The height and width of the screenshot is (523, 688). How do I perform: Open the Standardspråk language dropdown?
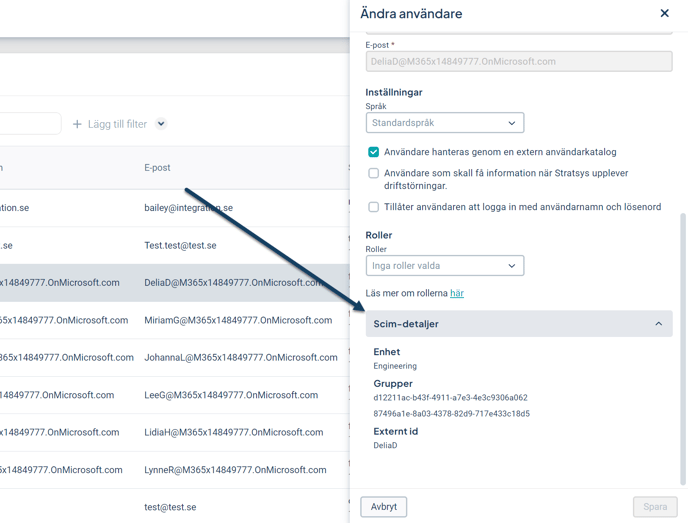444,123
